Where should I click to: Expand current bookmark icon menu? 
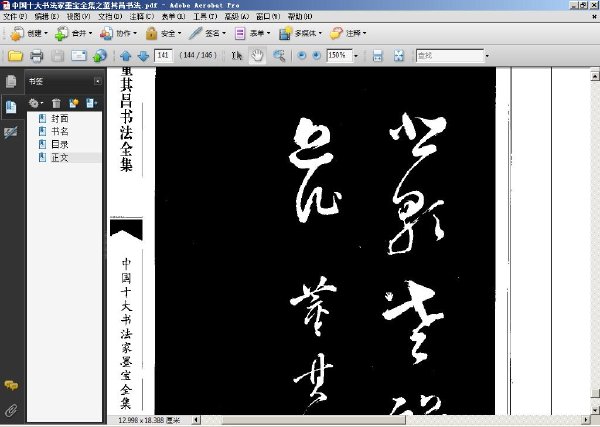(91, 103)
